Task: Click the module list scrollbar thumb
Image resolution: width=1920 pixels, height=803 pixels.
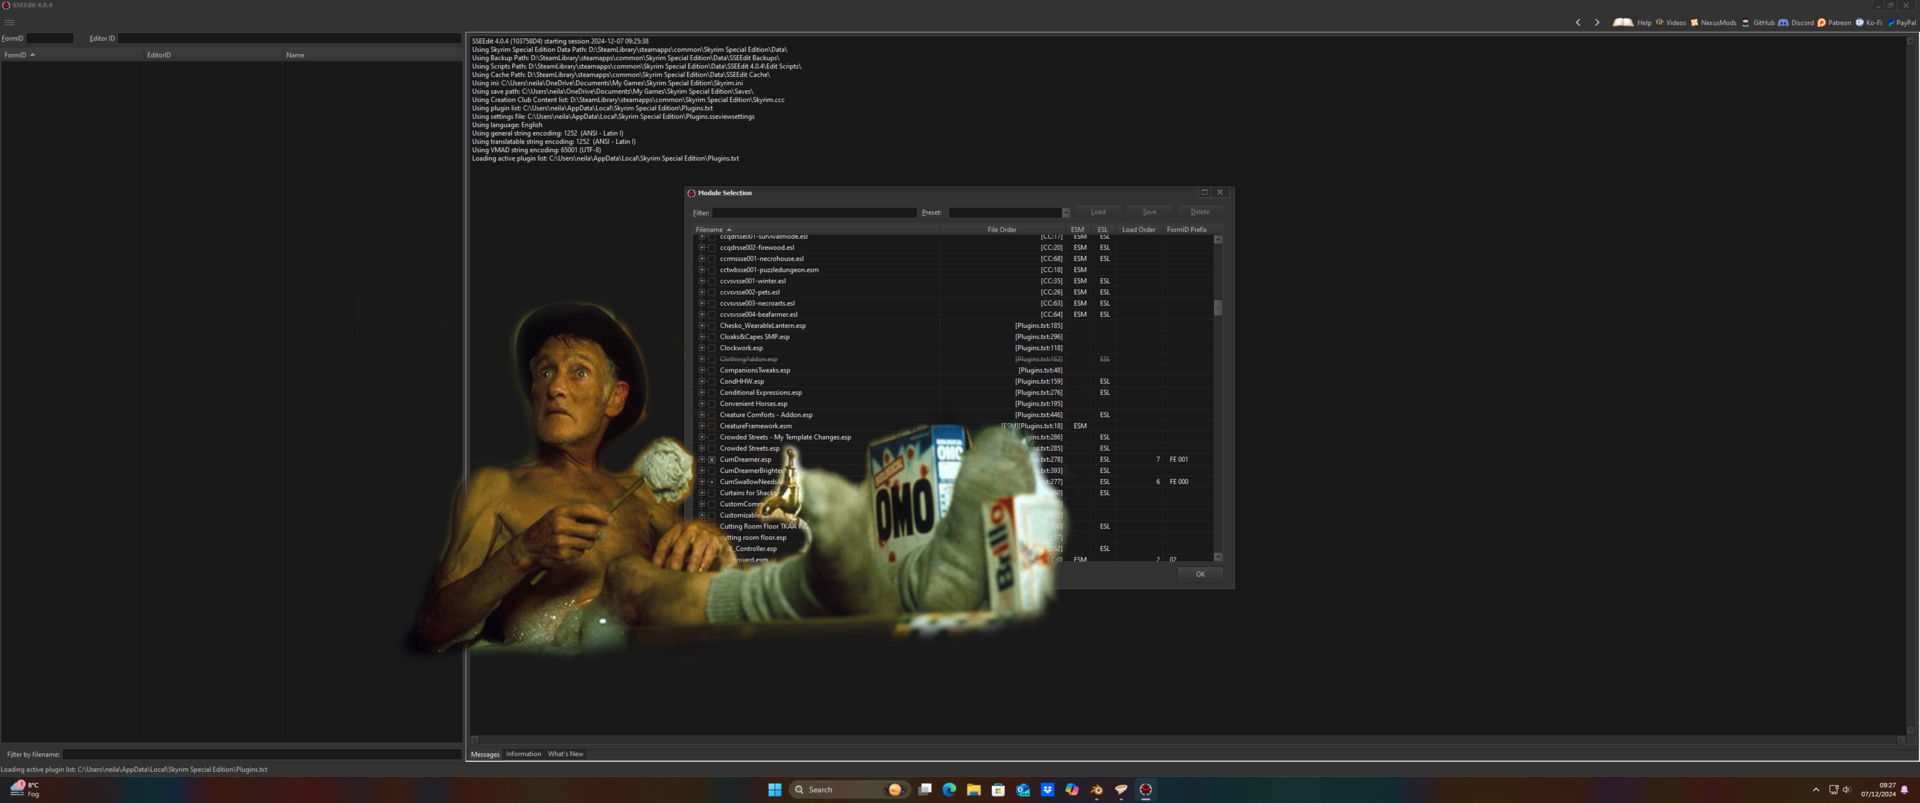Action: coord(1218,308)
